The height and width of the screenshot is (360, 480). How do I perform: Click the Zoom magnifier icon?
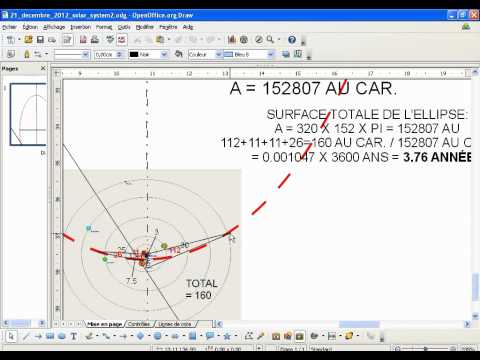pos(270,40)
